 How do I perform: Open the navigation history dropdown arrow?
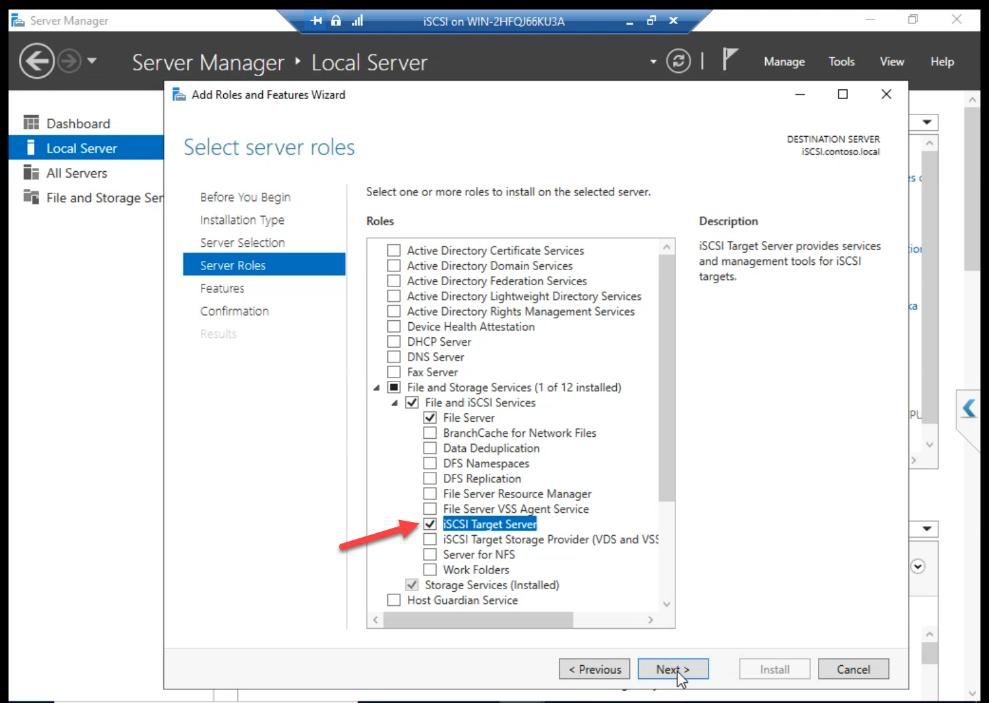pyautogui.click(x=92, y=61)
